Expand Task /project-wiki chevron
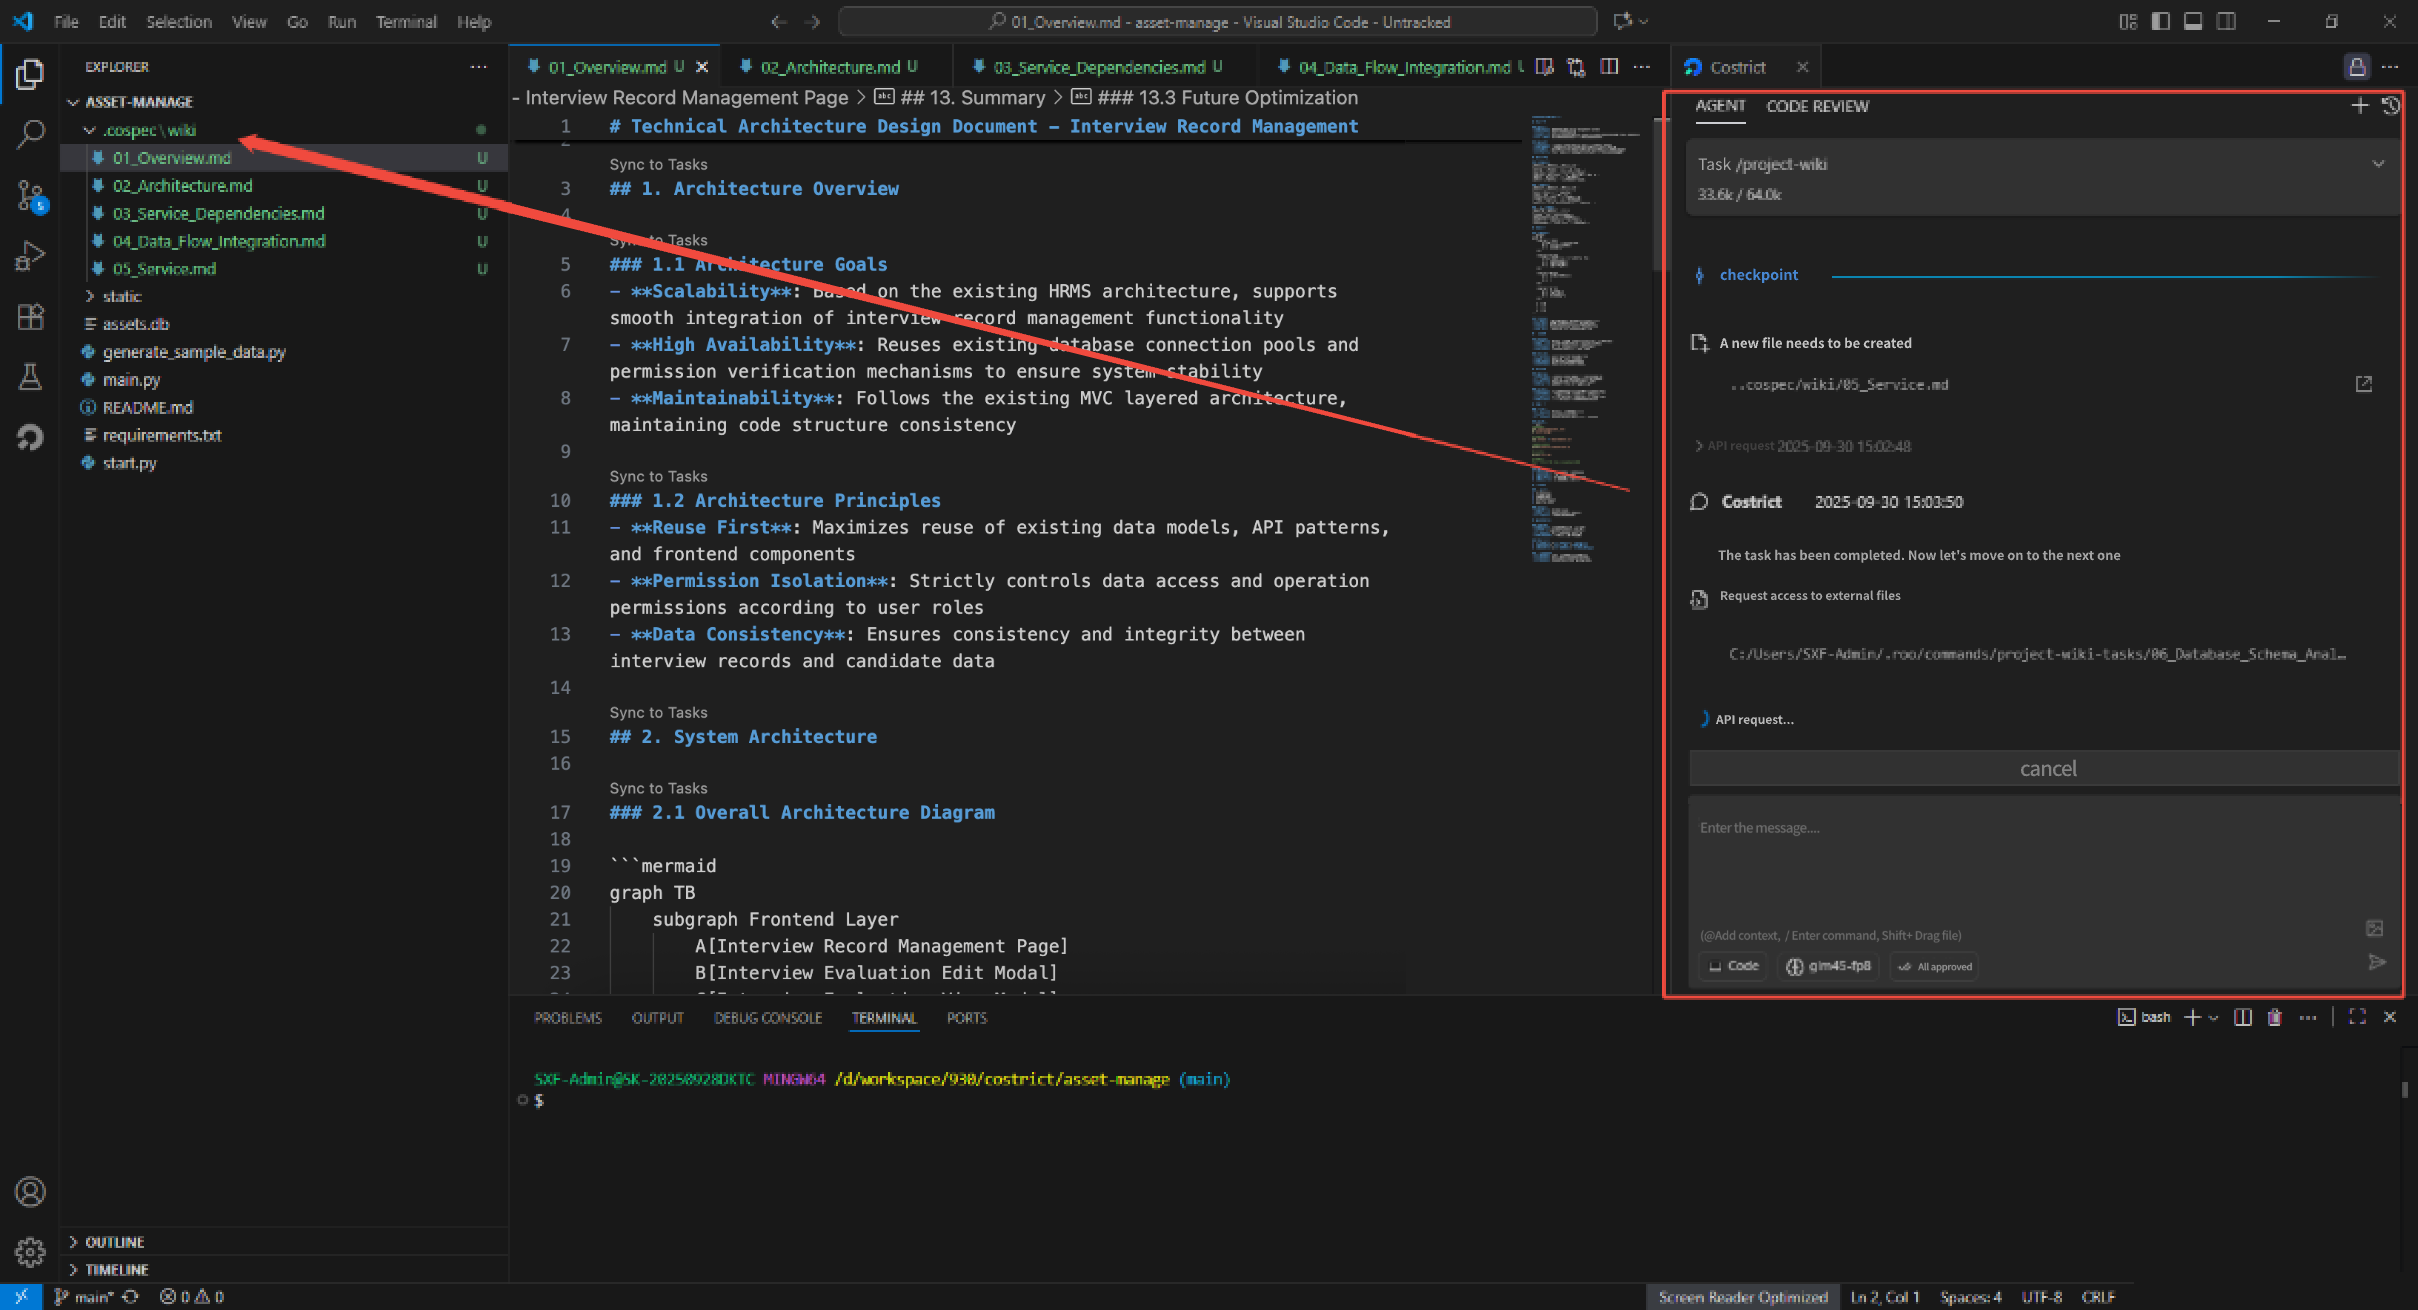Image resolution: width=2418 pixels, height=1310 pixels. point(2378,164)
